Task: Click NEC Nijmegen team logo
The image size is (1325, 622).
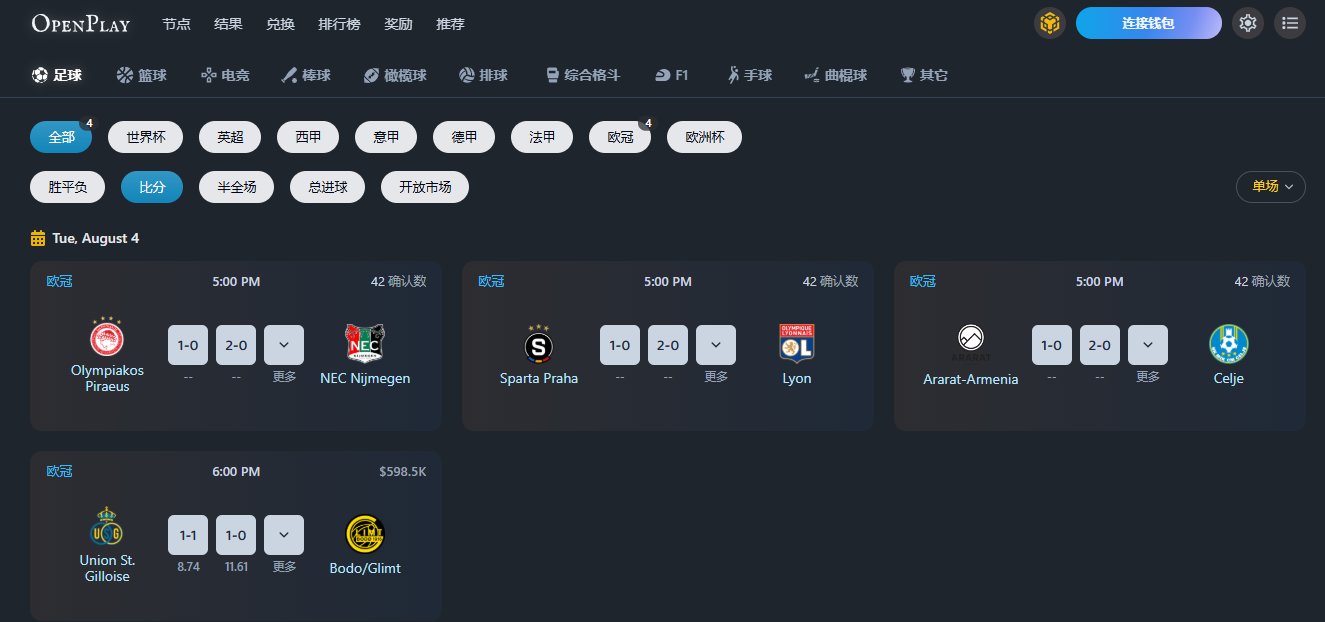Action: (x=365, y=342)
